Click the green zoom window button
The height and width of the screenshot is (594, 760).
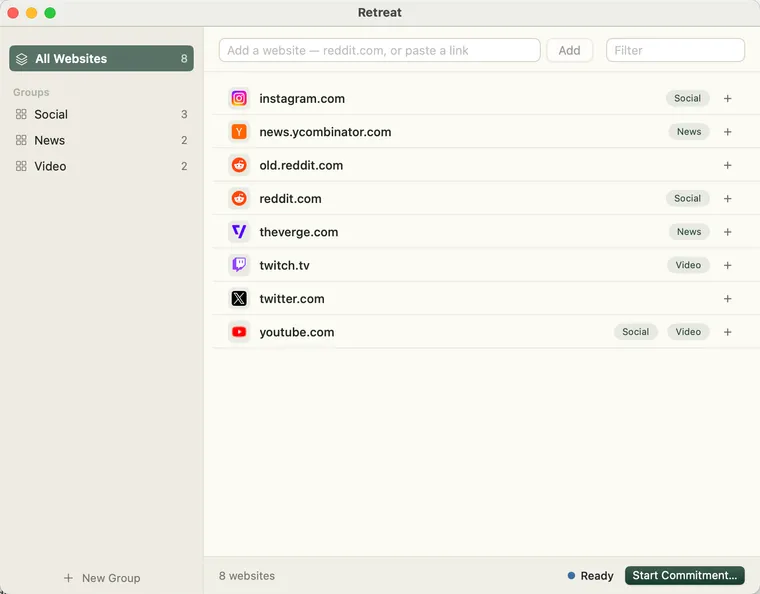[x=50, y=13]
